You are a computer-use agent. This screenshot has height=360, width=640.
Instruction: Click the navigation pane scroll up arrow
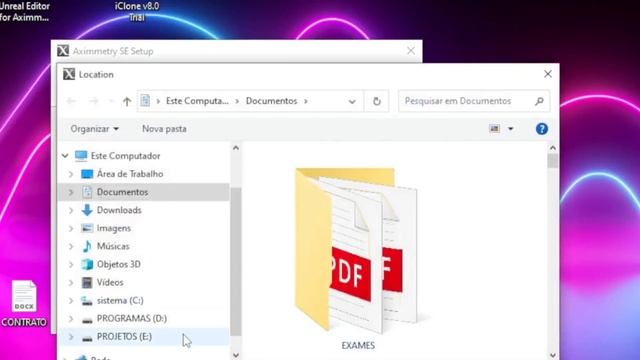coord(236,148)
